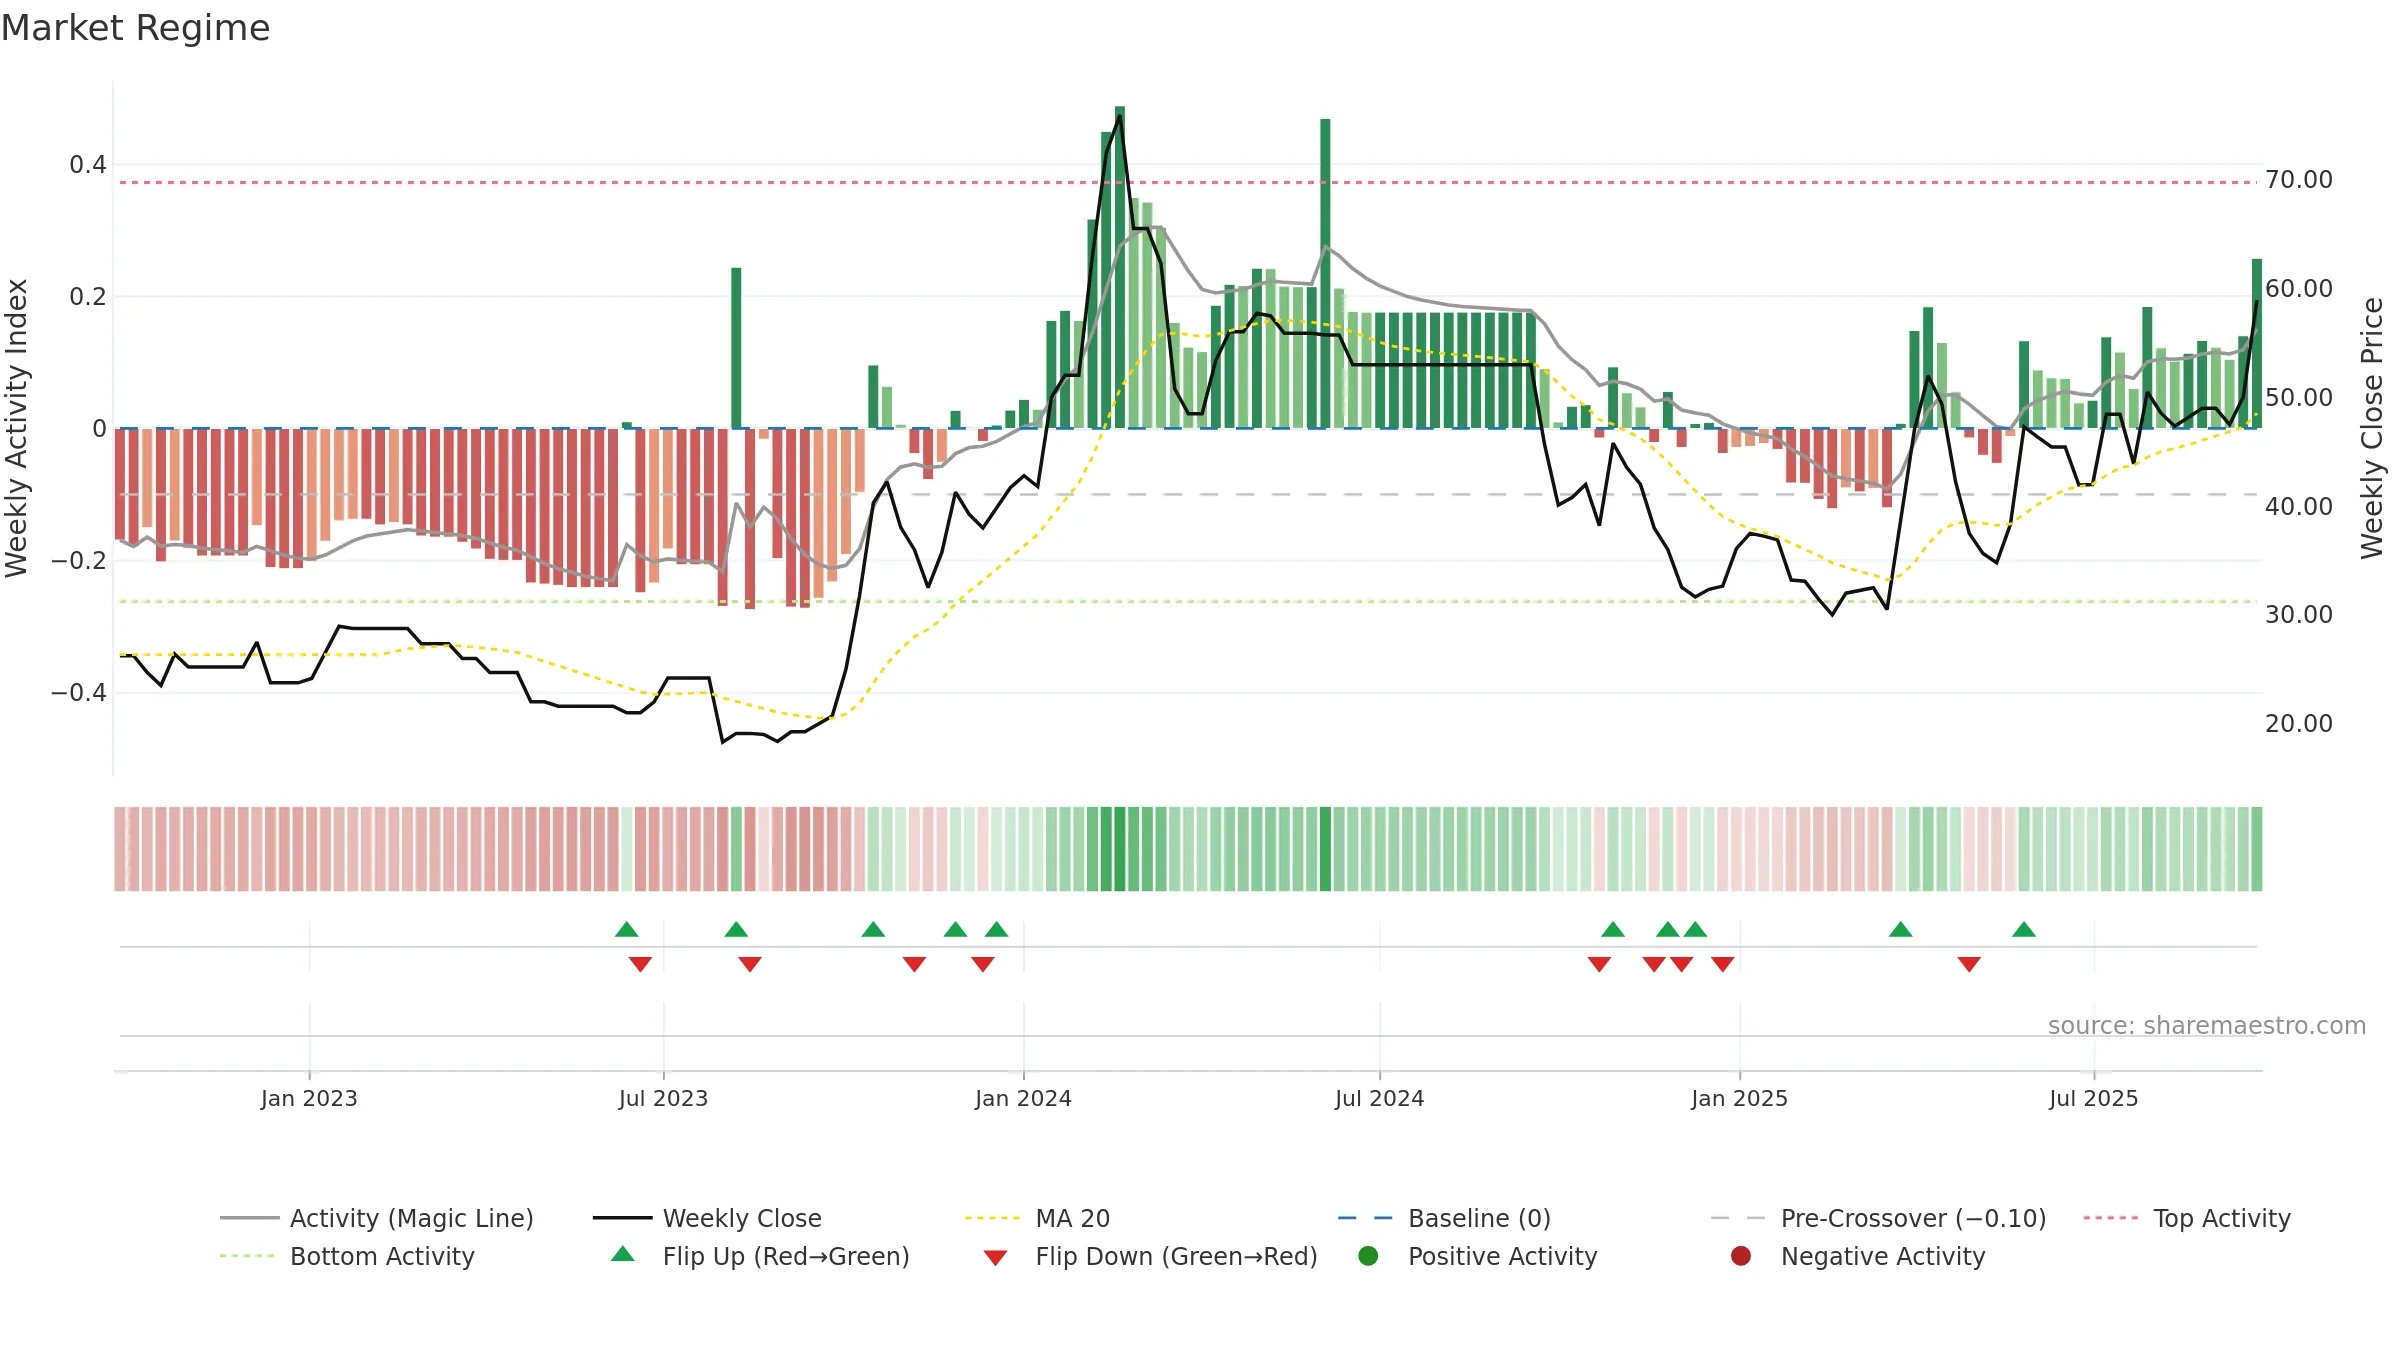2400x1350 pixels.
Task: Click the −0.2 activity axis label
Action: click(x=79, y=561)
